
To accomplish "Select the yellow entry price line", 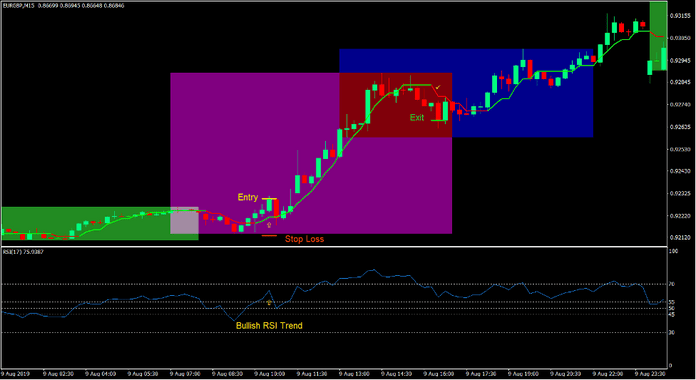I will (x=269, y=198).
